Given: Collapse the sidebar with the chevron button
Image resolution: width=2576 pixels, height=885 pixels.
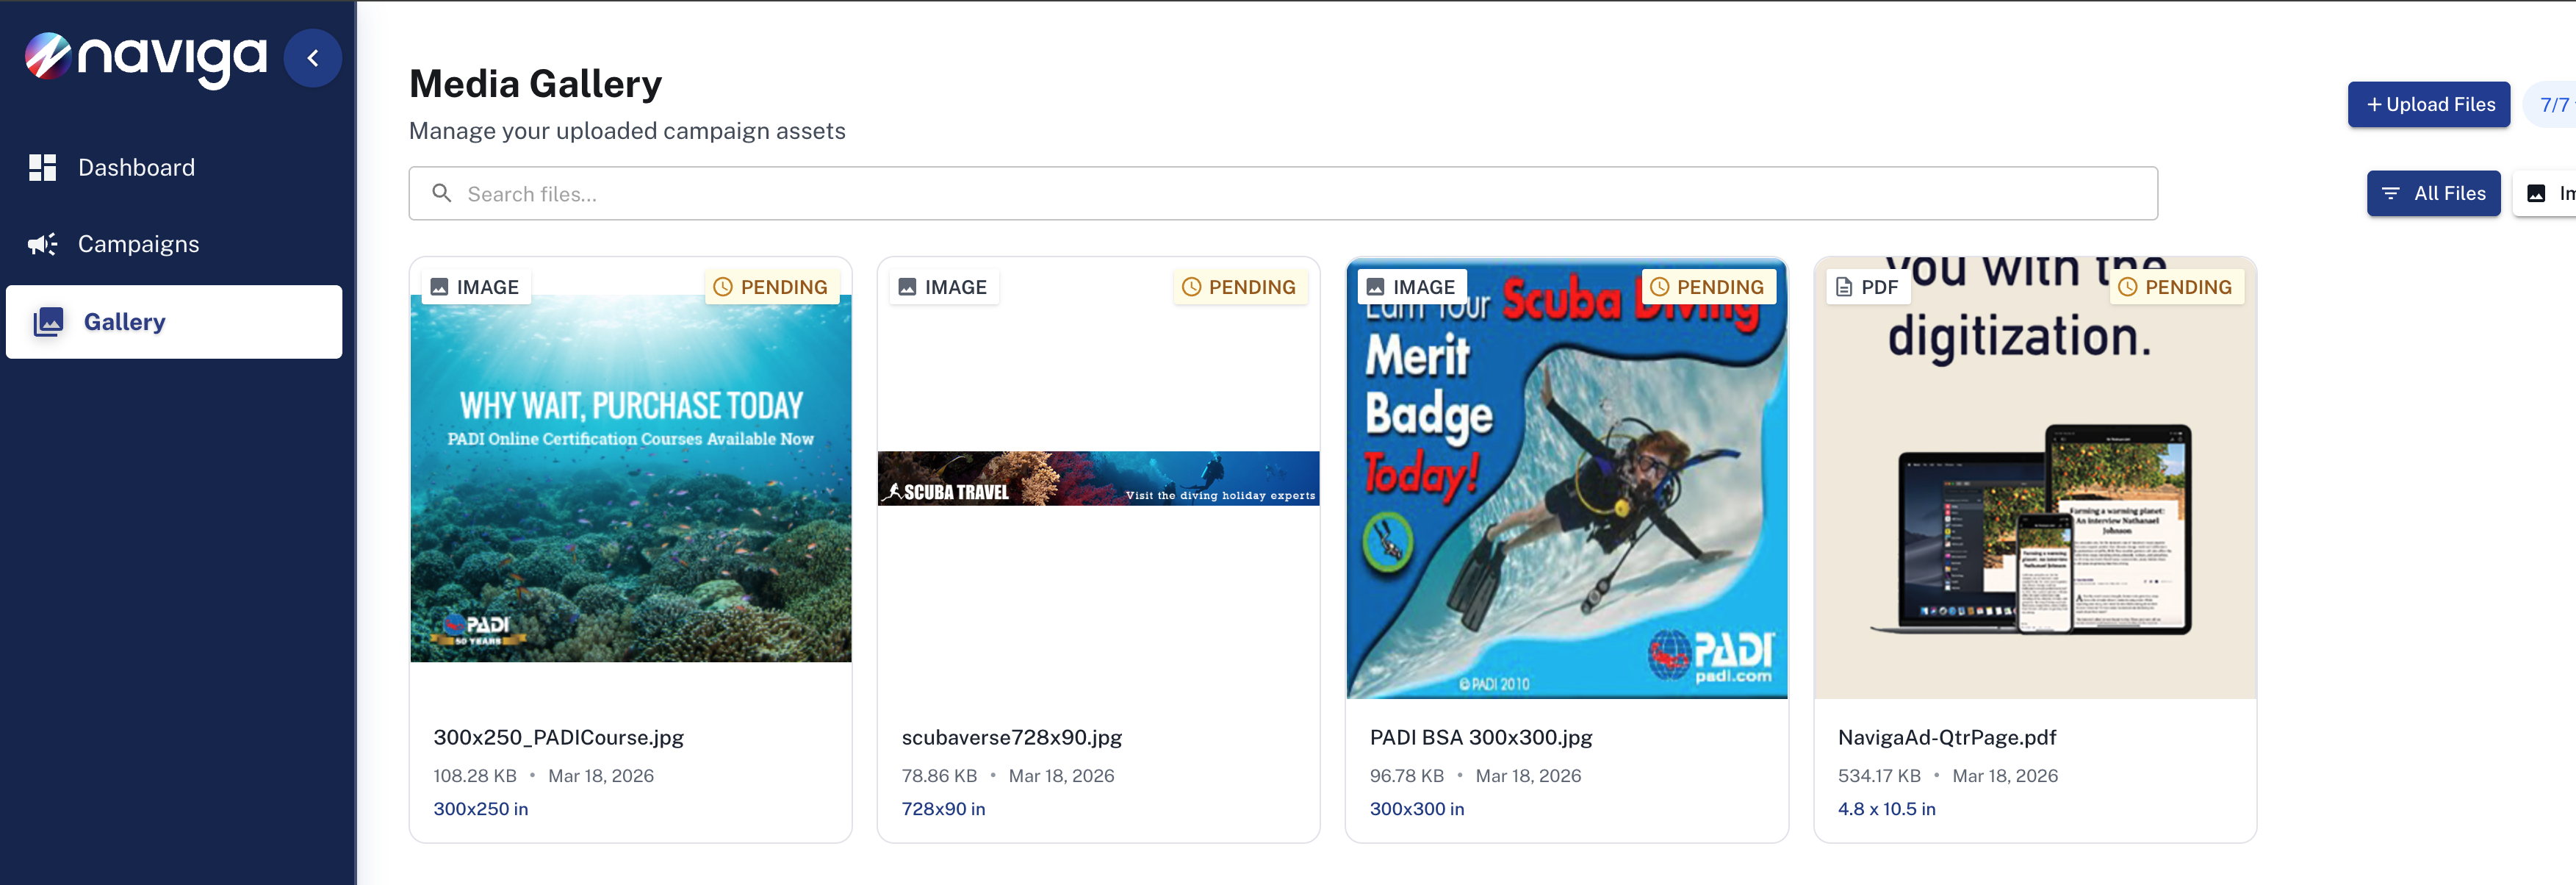Looking at the screenshot, I should (313, 58).
